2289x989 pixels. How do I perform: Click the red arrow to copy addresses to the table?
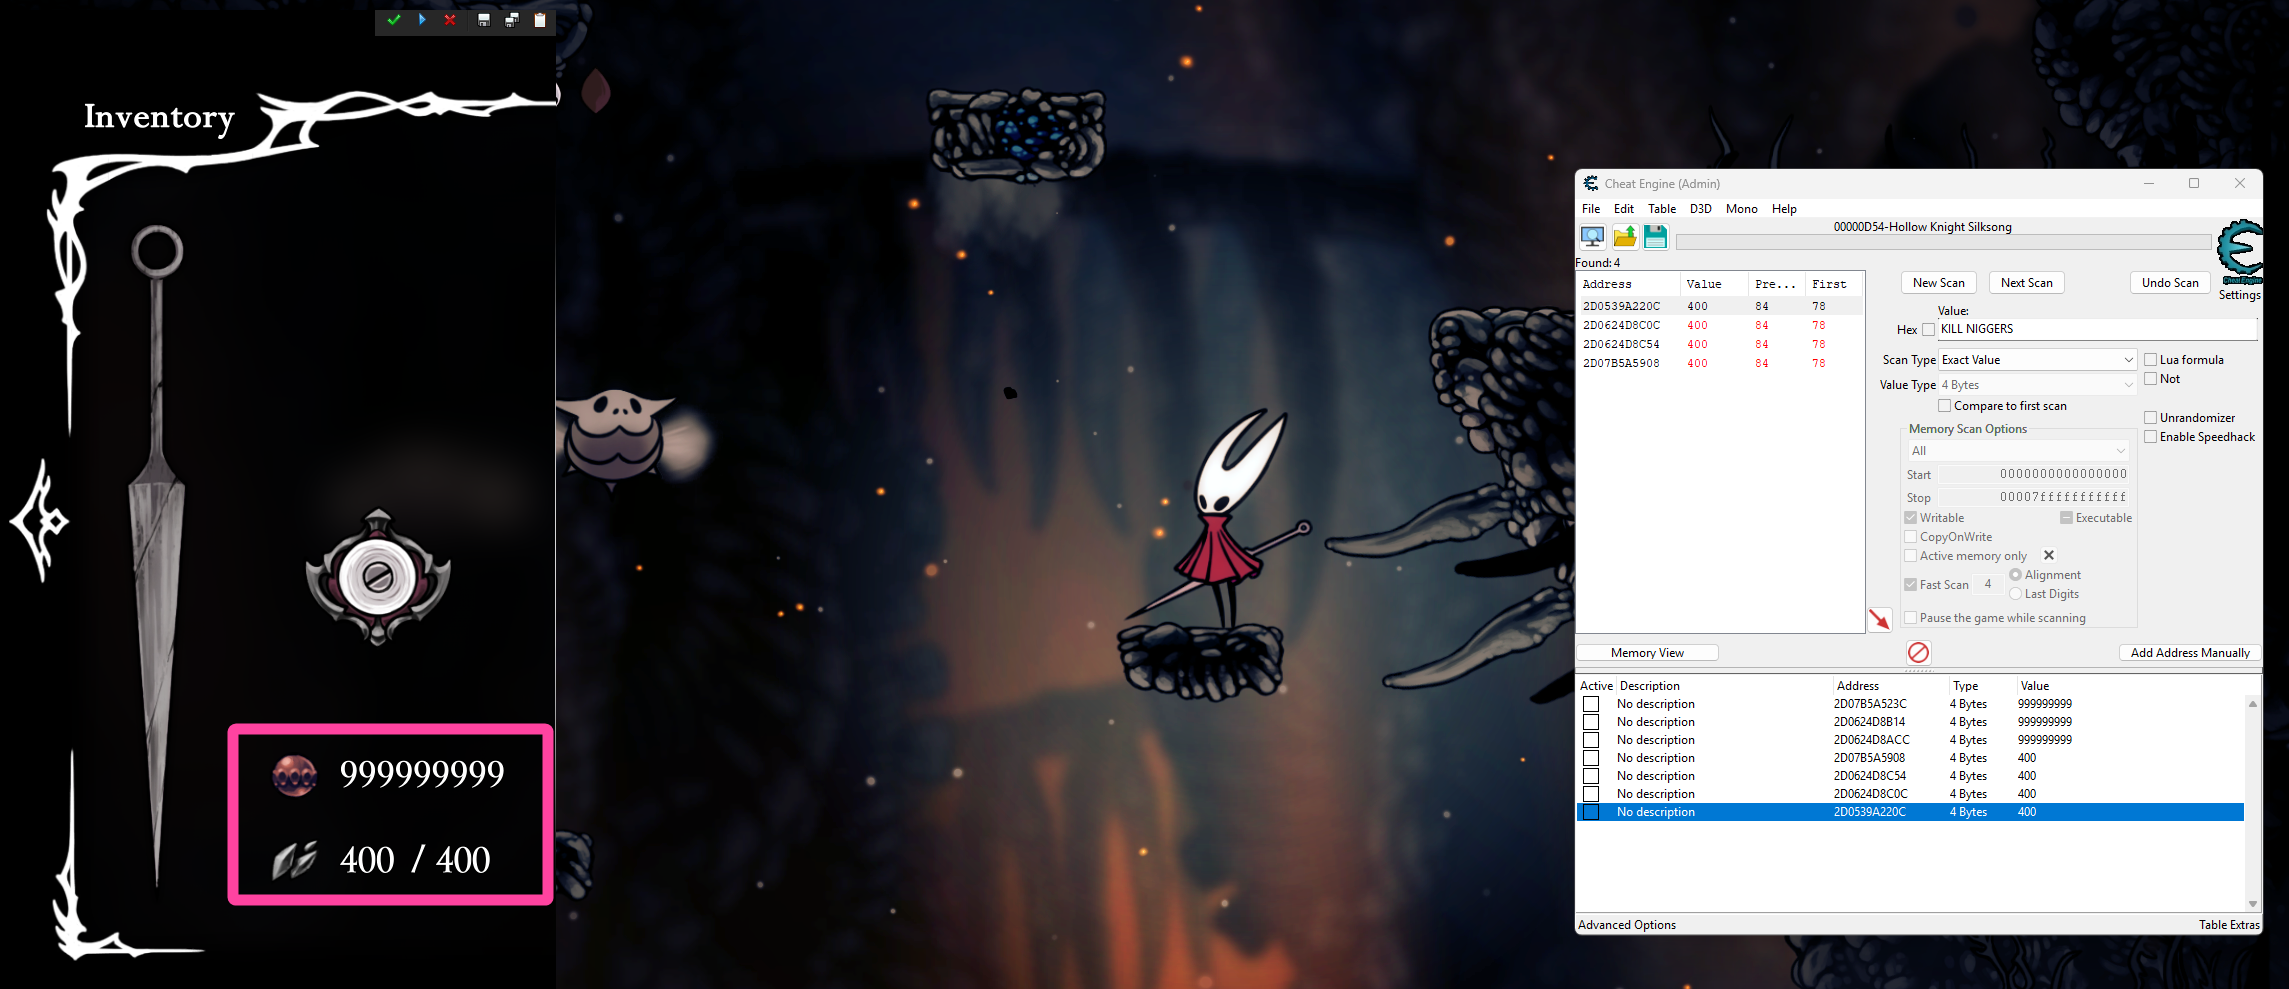point(1880,620)
